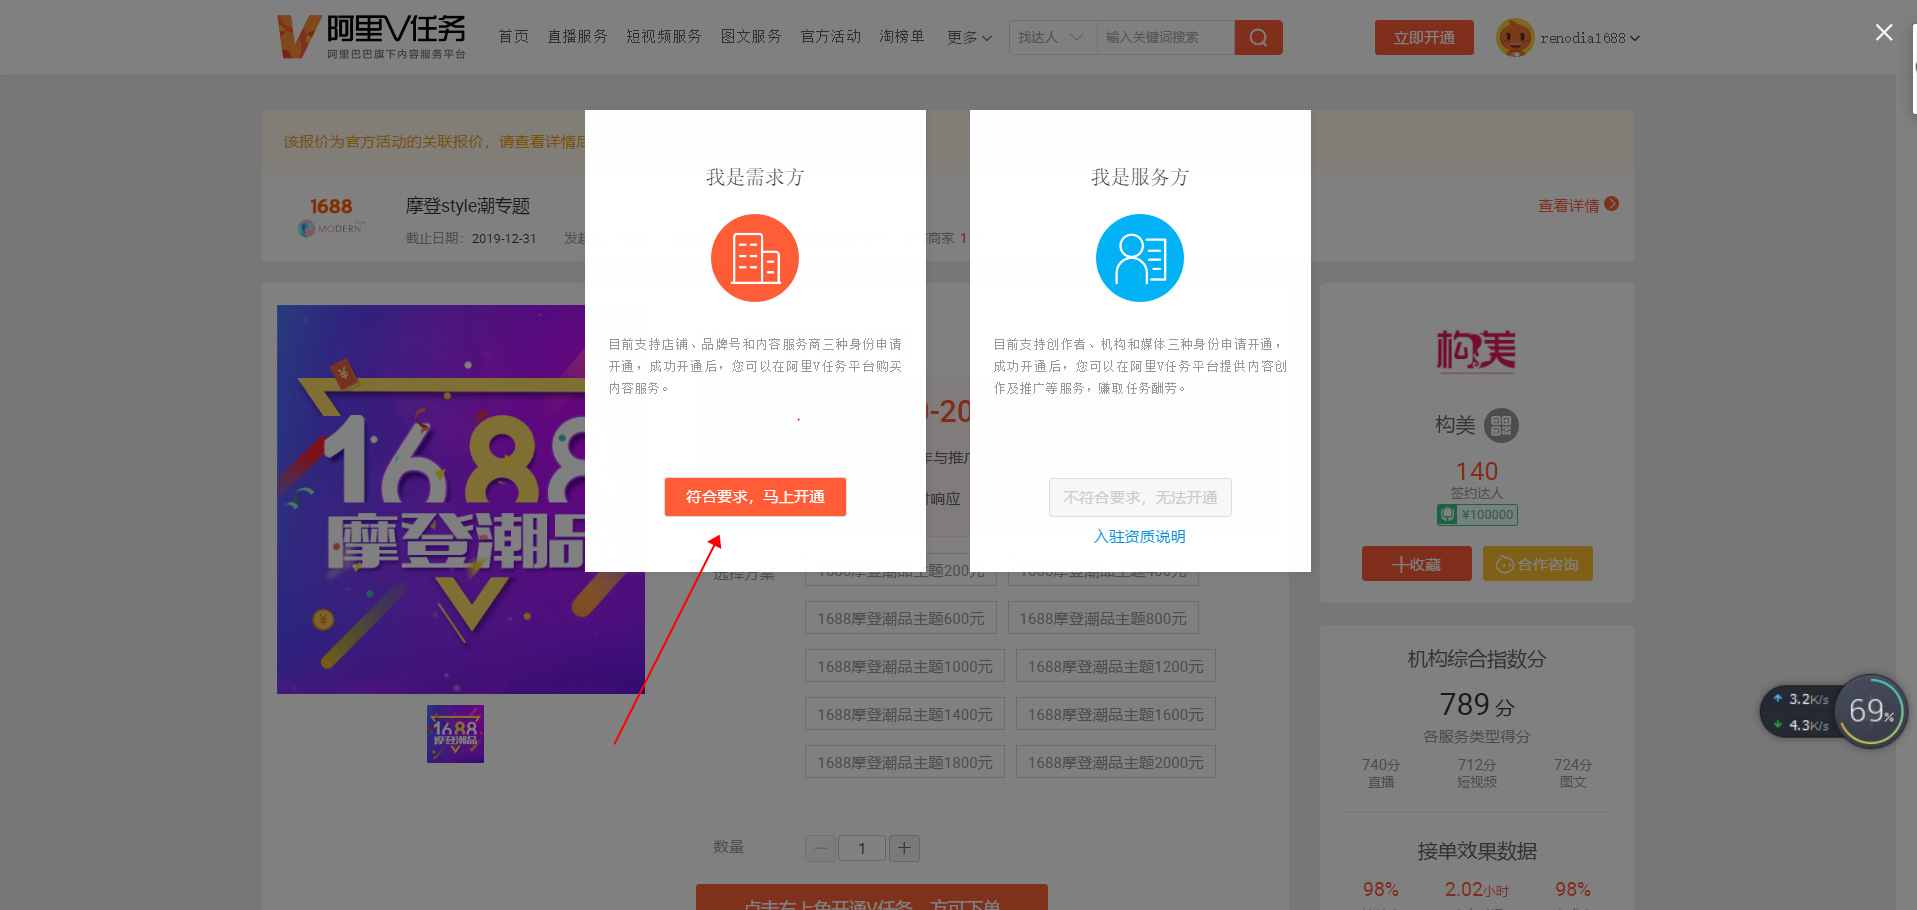This screenshot has height=910, width=1917.
Task: Click the 查看详情 link
Action: pos(1569,205)
